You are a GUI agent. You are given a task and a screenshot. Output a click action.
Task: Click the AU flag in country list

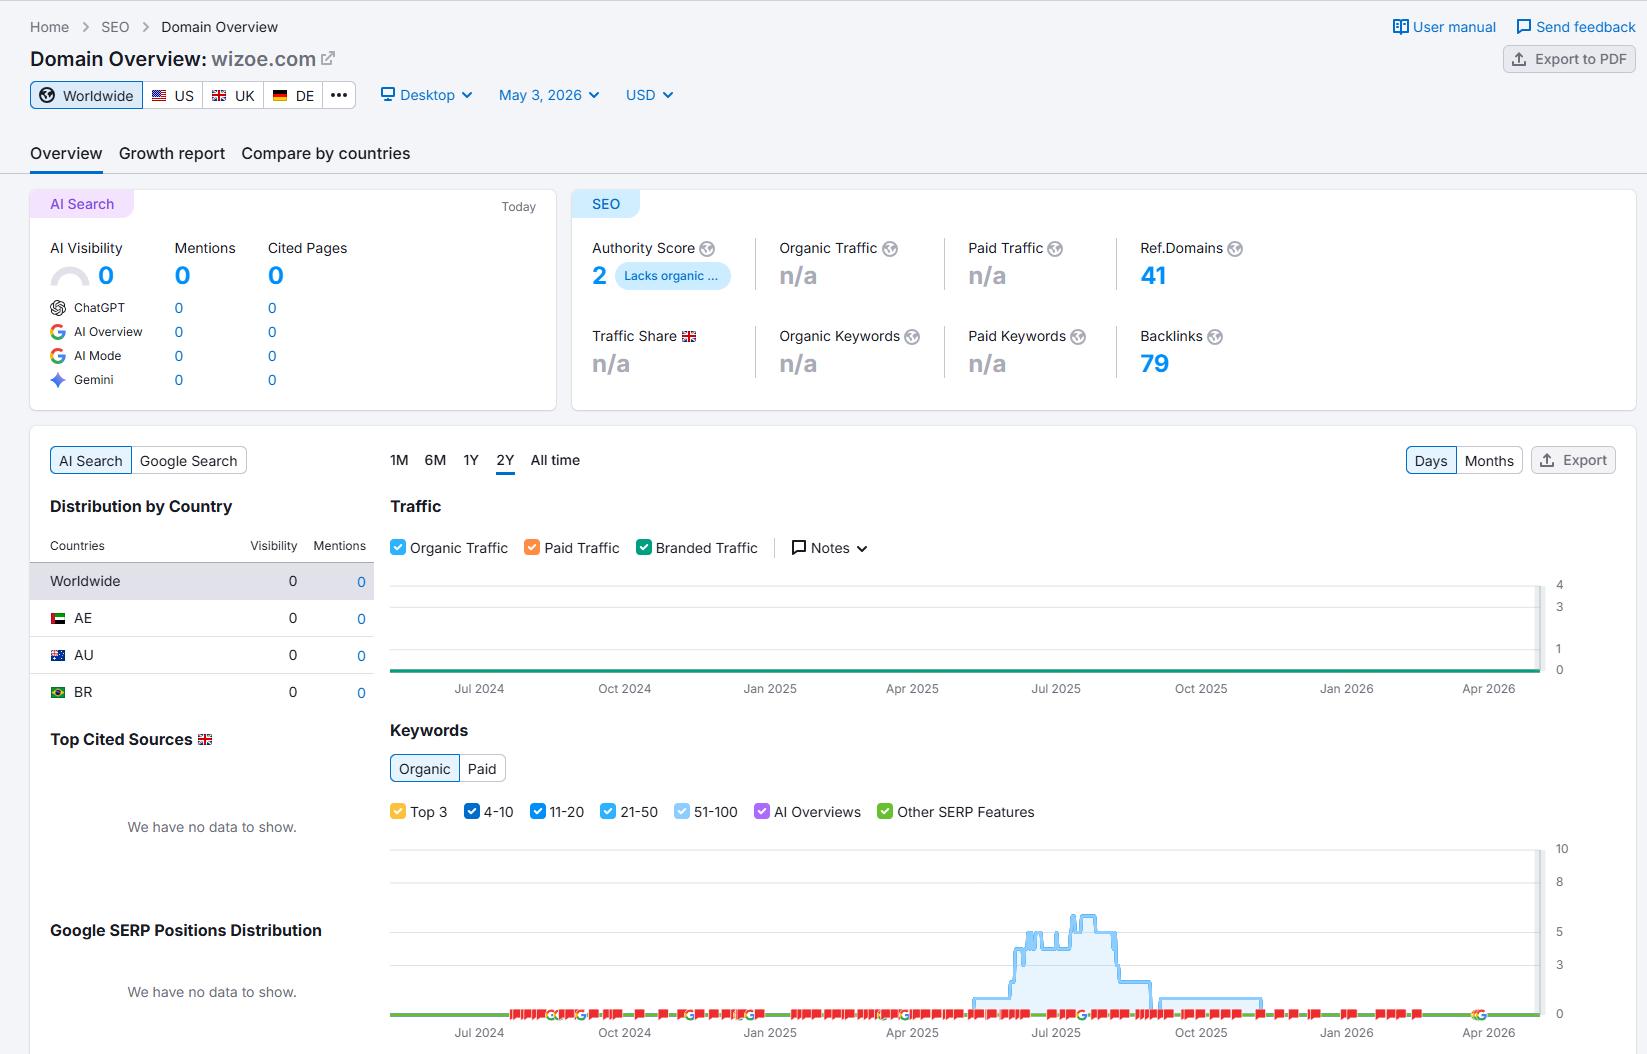[x=58, y=656]
